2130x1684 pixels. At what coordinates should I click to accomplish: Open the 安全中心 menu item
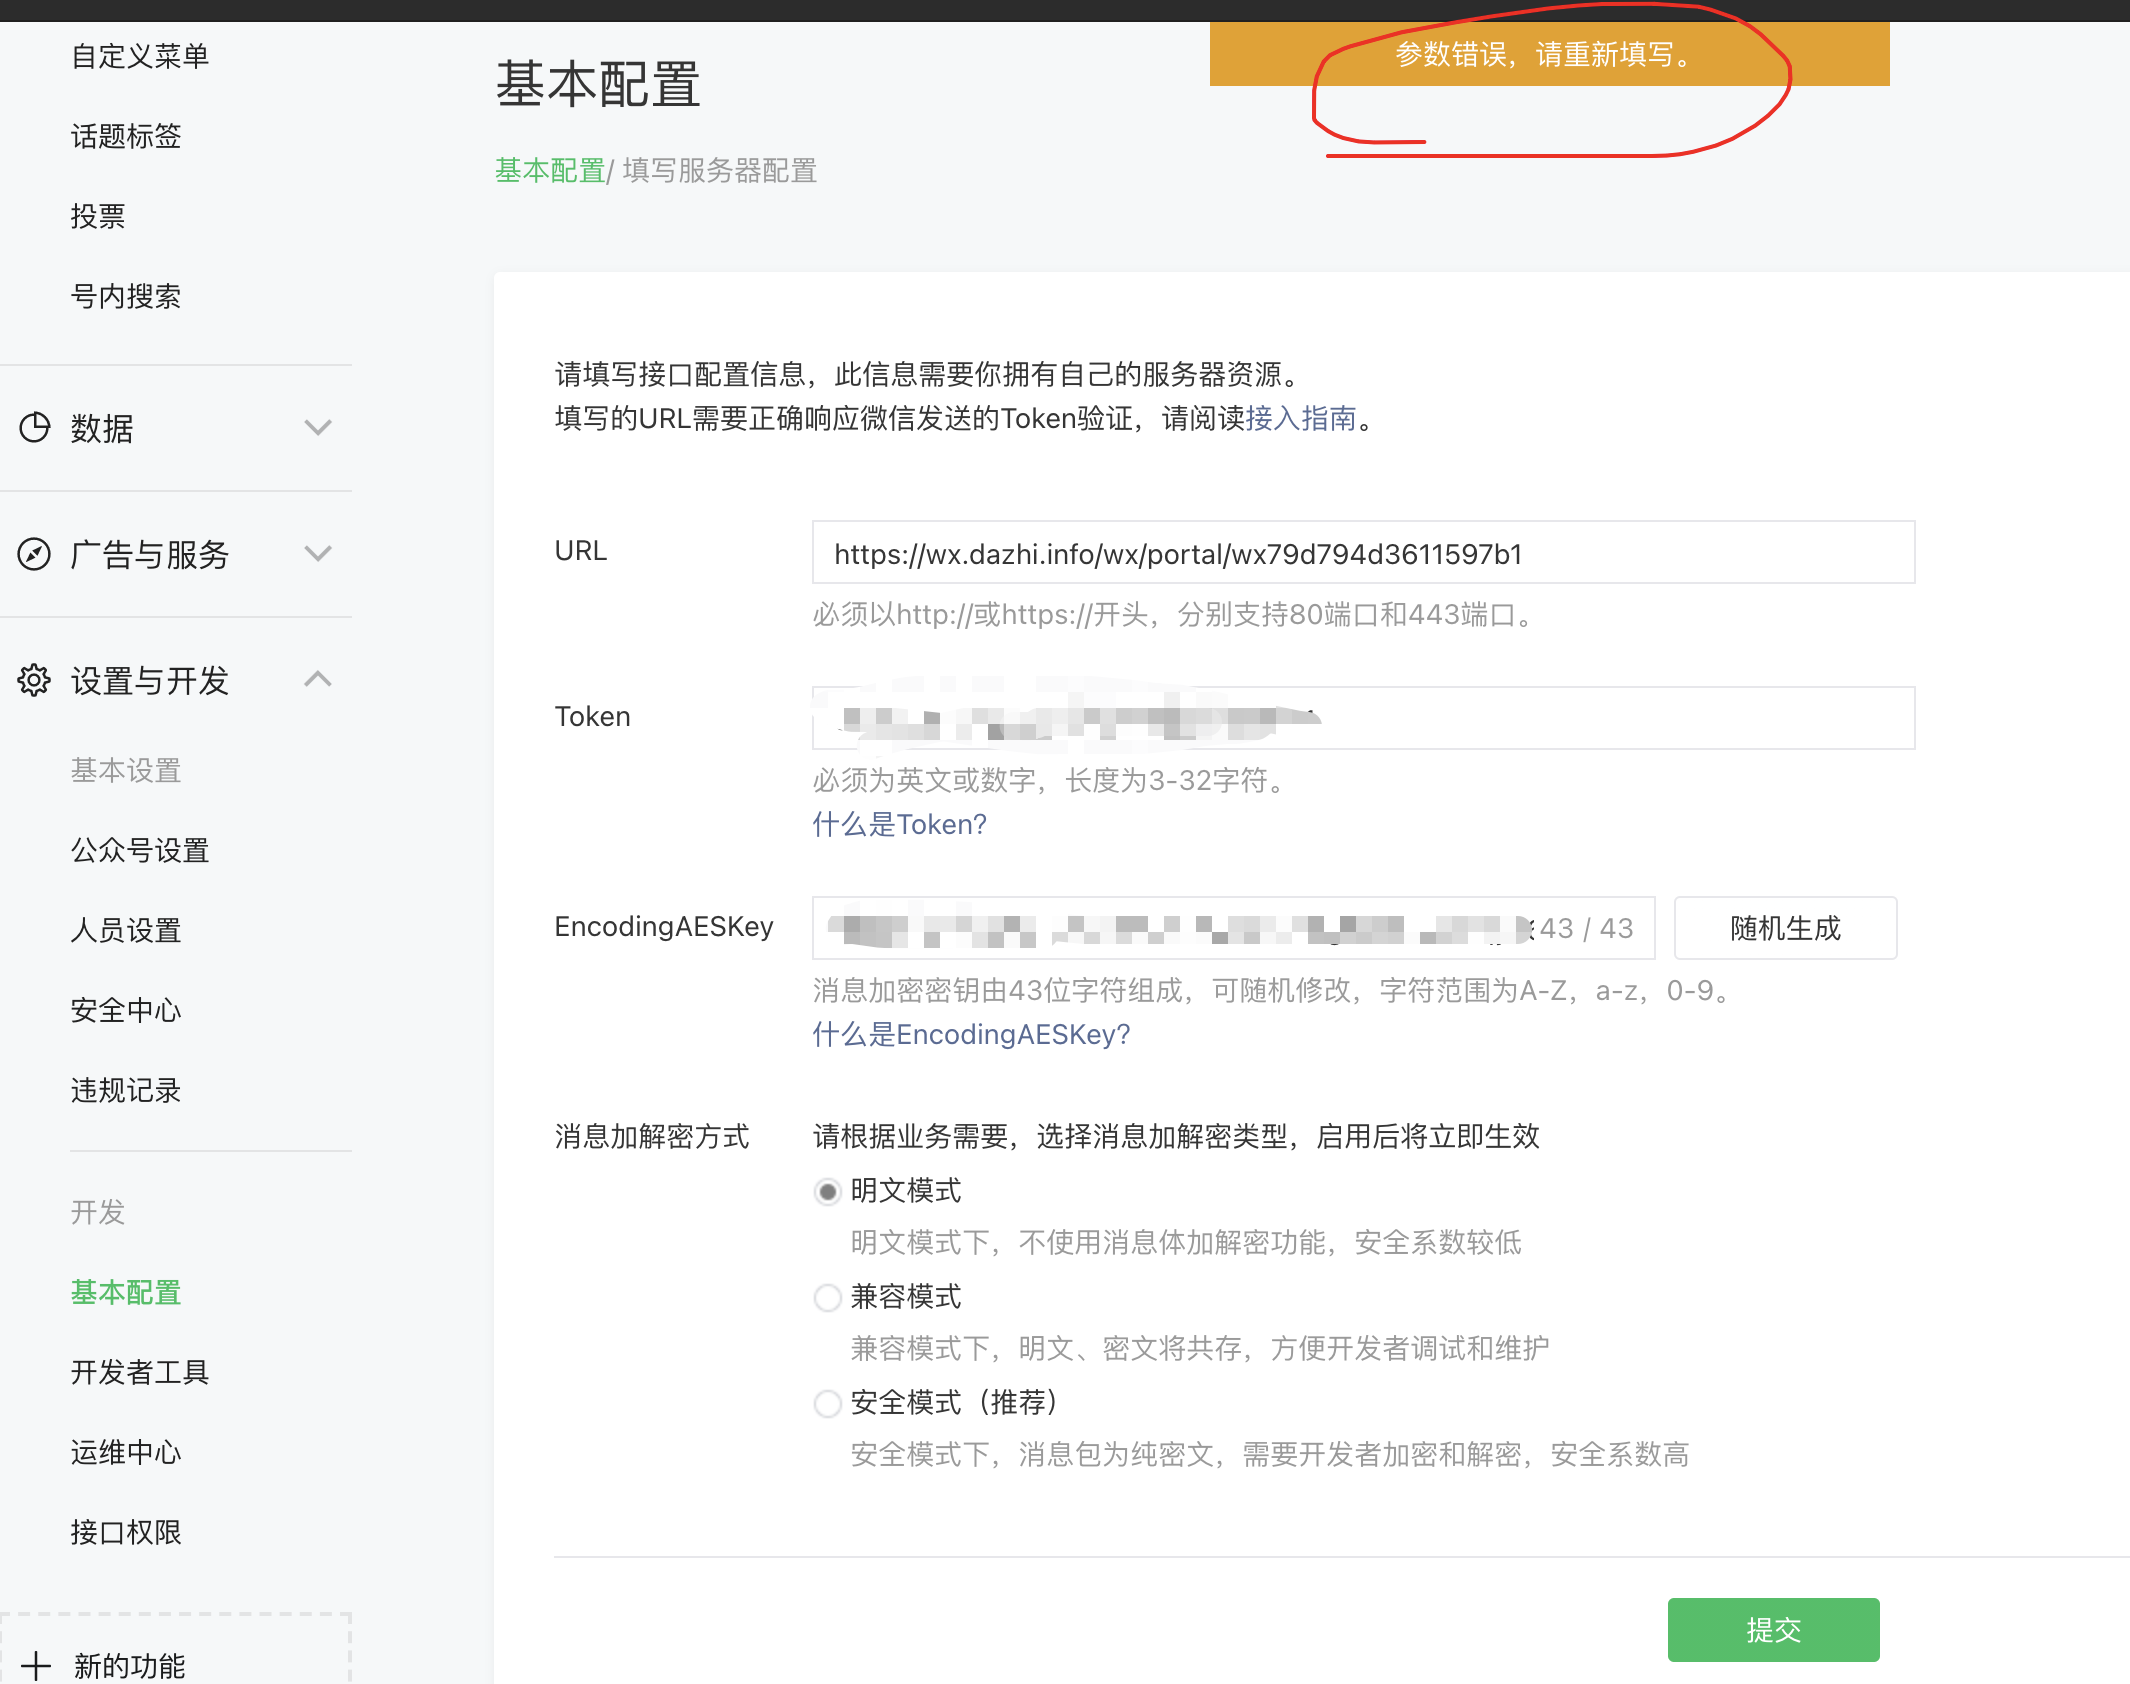tap(126, 1010)
